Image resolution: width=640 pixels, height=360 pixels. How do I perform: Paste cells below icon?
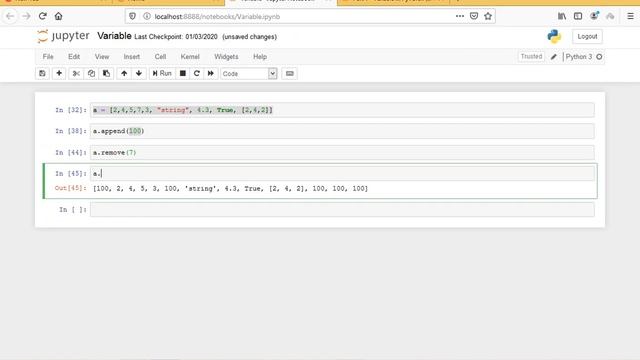(106, 73)
